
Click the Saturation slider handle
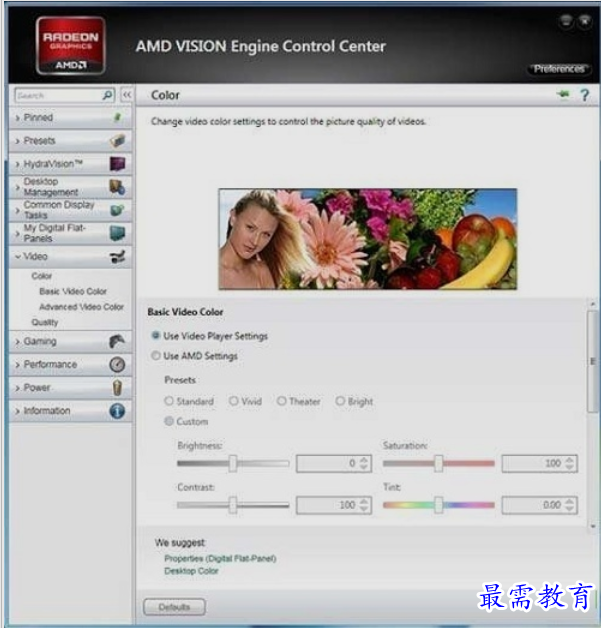point(438,463)
